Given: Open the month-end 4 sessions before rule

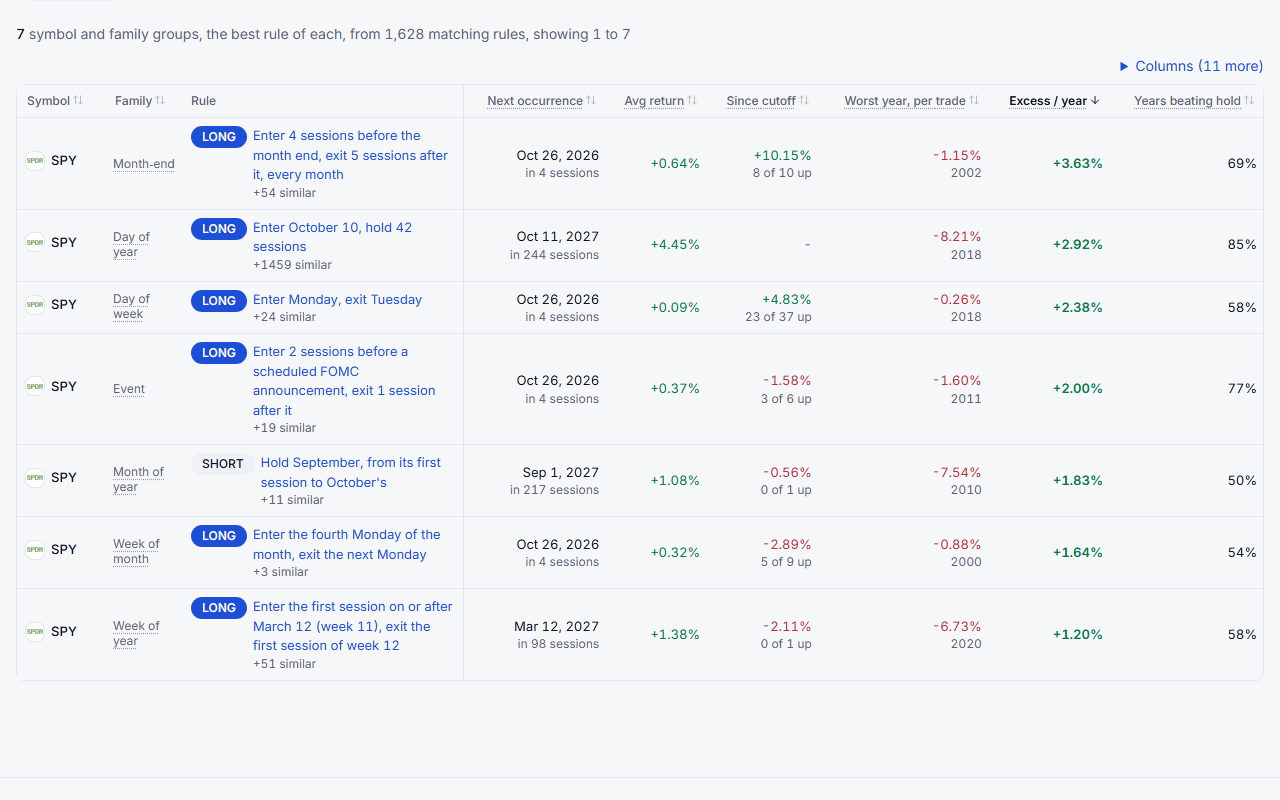Looking at the screenshot, I should point(350,155).
